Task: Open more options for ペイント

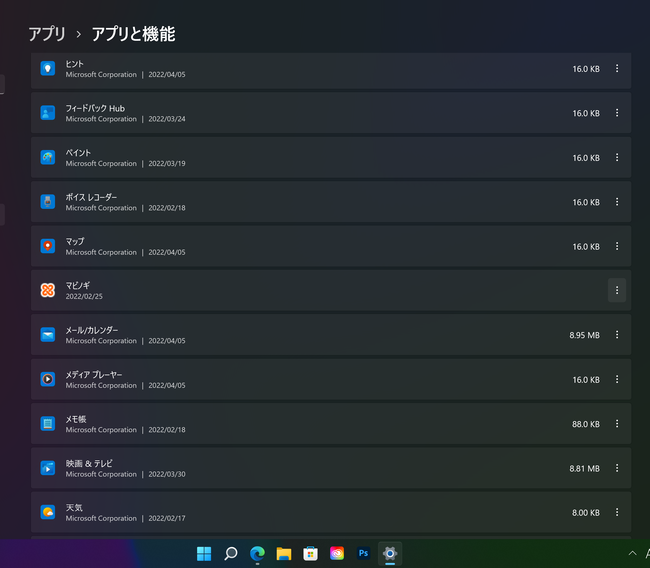Action: (617, 157)
